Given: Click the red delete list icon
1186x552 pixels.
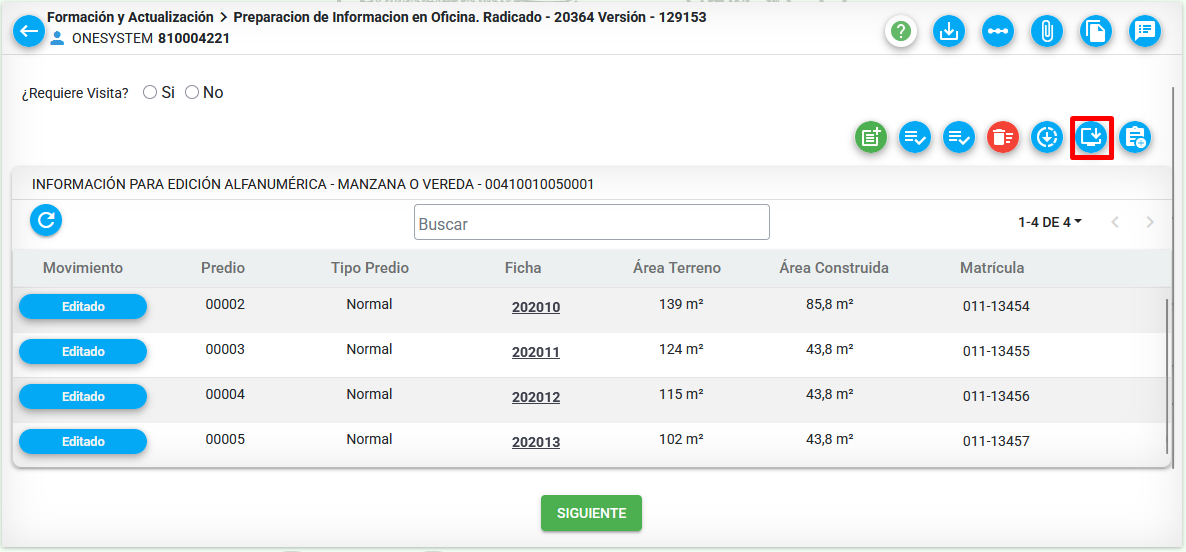Looking at the screenshot, I should (1003, 138).
